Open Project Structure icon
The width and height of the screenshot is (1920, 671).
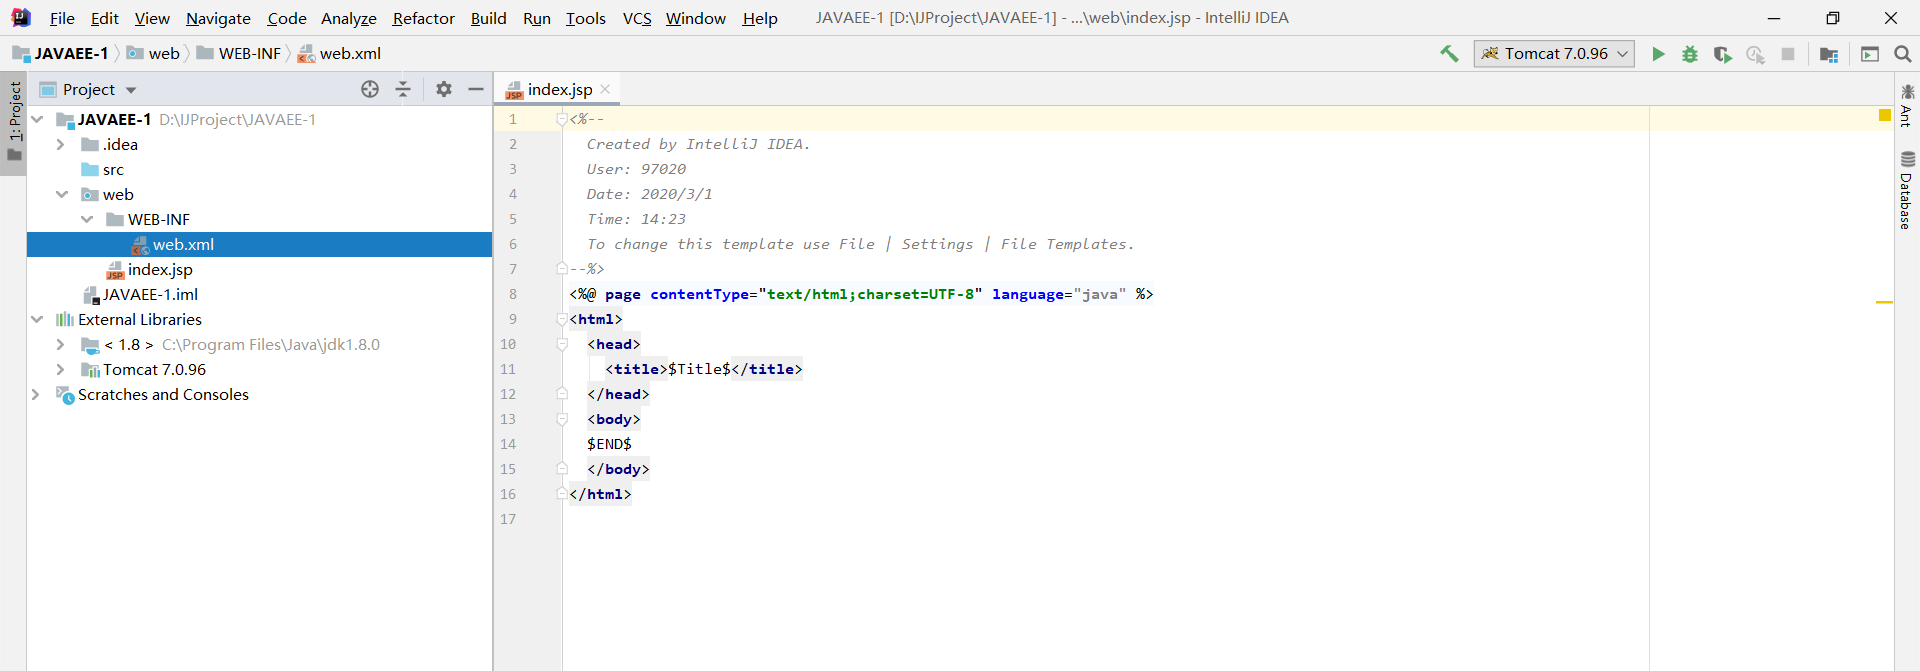tap(1829, 54)
